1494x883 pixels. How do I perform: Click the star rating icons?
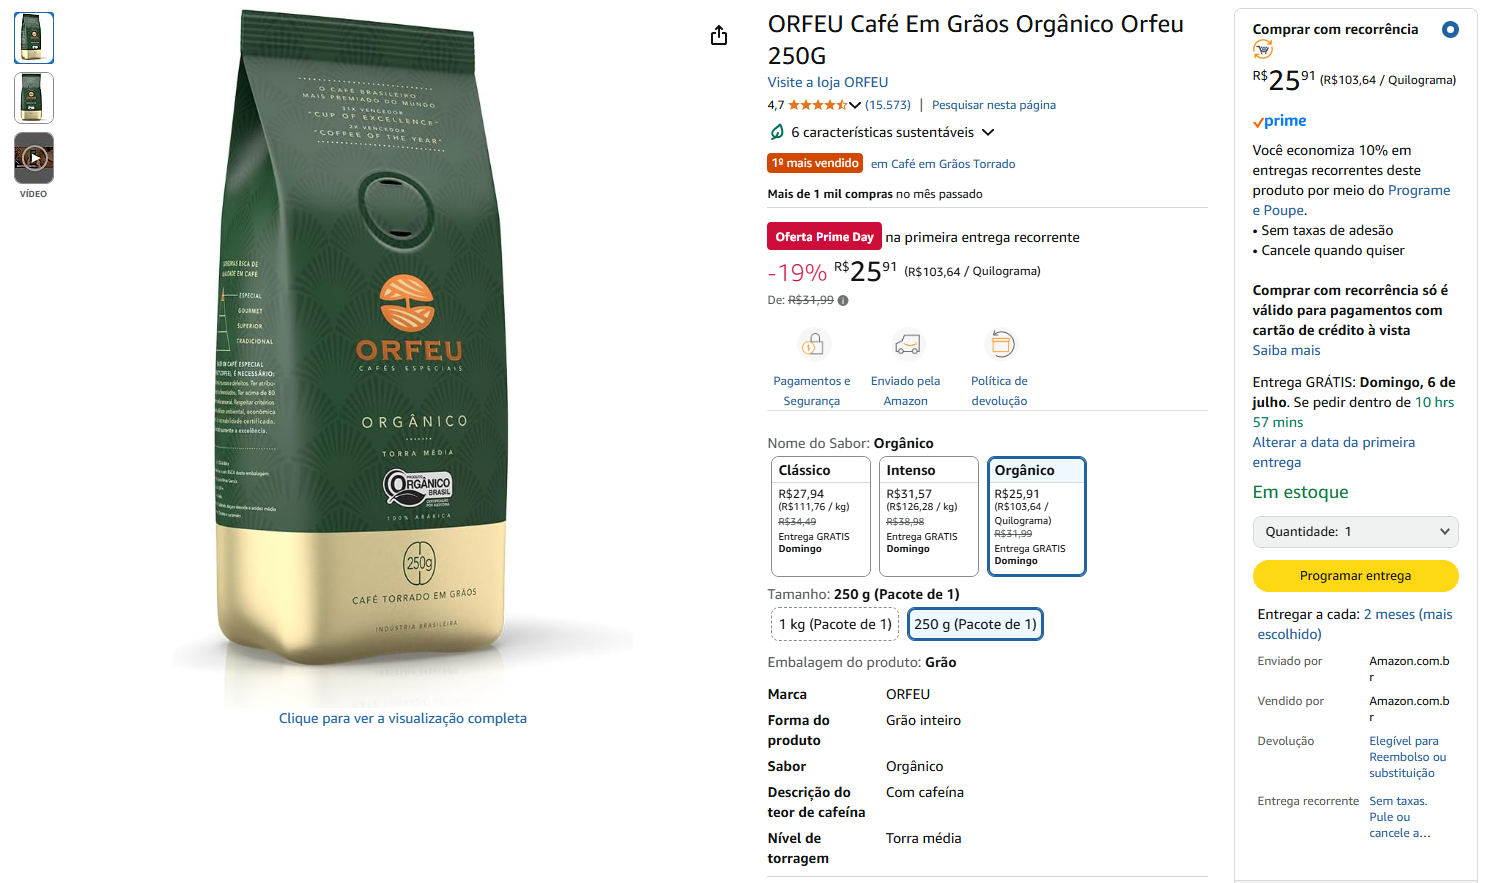817,105
